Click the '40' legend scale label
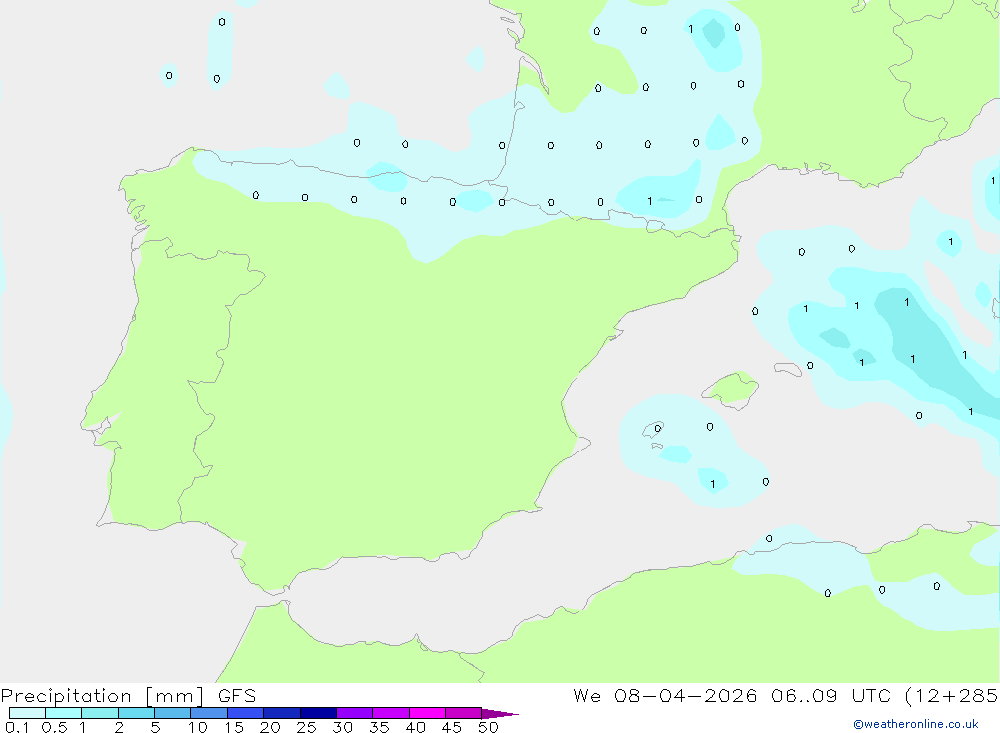 [415, 727]
